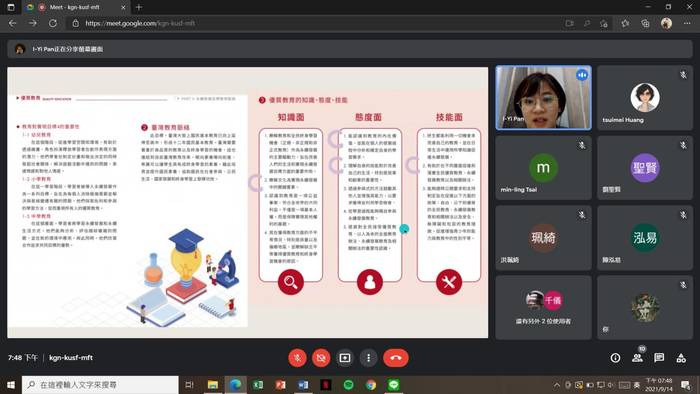
Task: Open the Windows notification center
Action: click(686, 385)
